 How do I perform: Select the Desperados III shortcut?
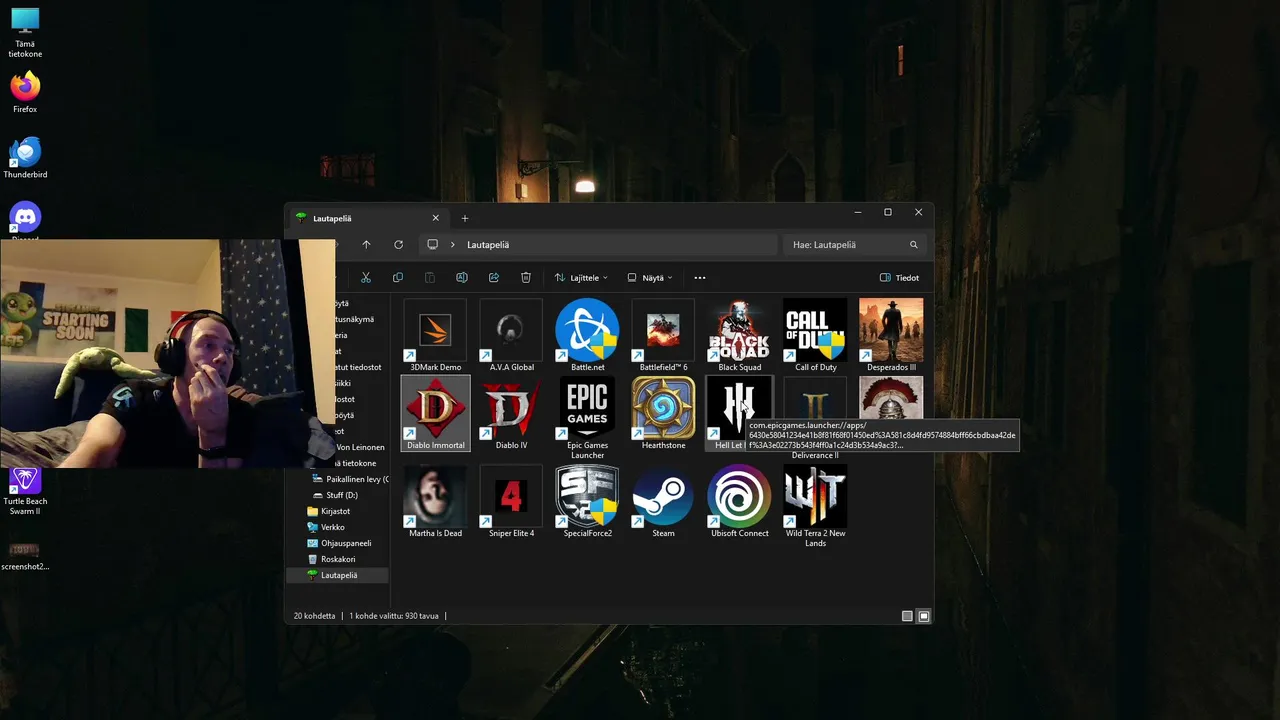pos(891,335)
